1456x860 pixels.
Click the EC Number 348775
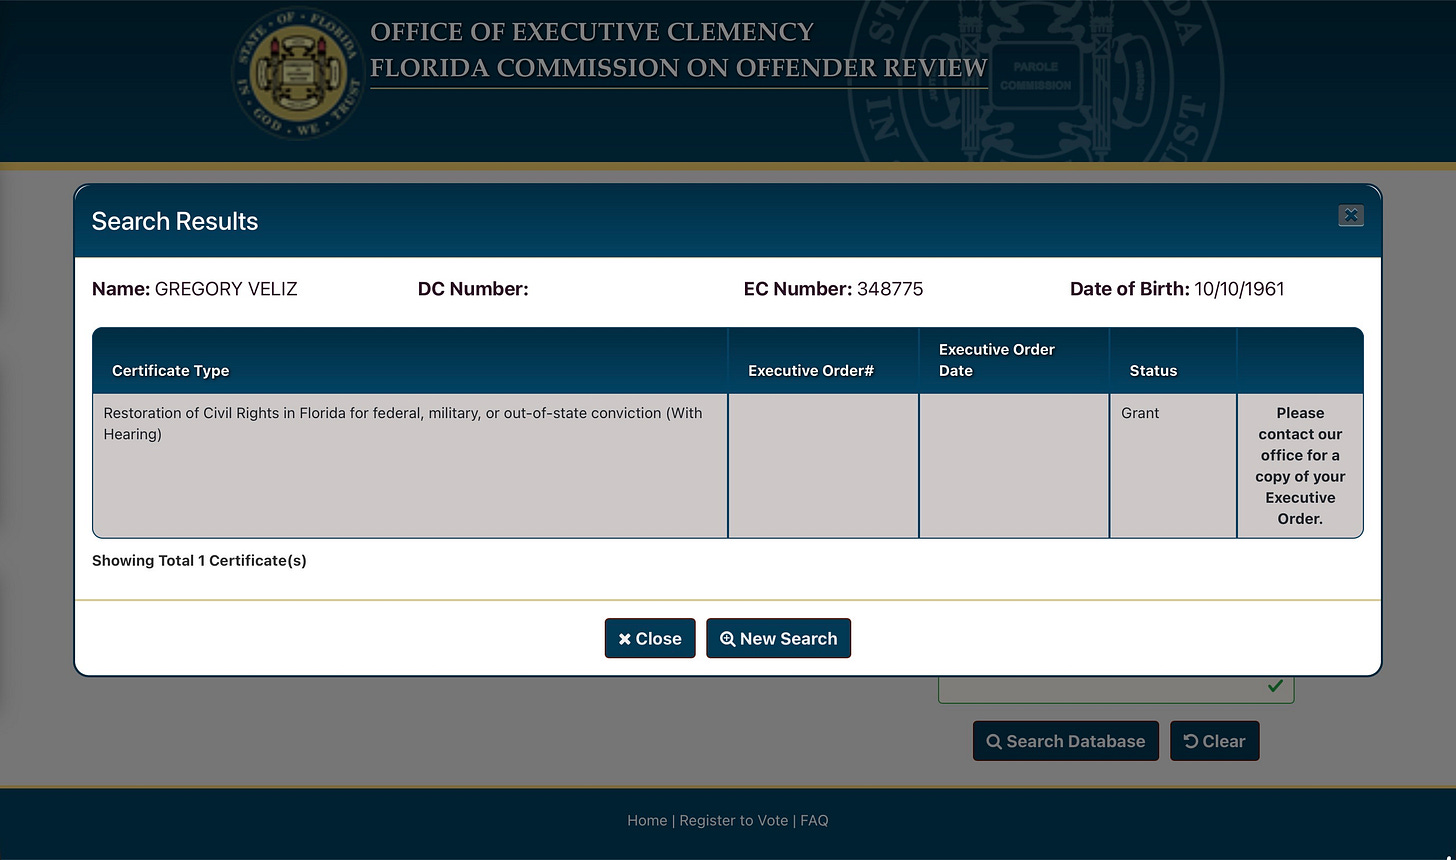pos(890,289)
